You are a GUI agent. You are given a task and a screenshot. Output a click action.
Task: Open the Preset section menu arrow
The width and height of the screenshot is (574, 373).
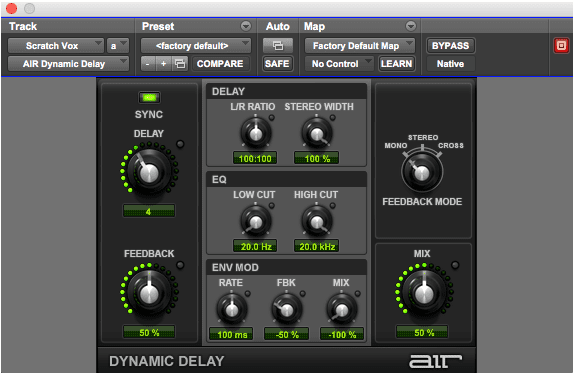(x=246, y=26)
